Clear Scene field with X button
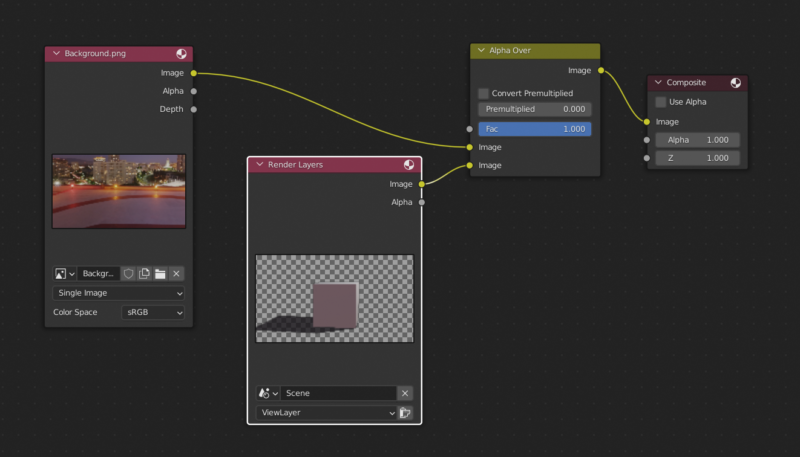Viewport: 800px width, 457px height. coord(405,393)
